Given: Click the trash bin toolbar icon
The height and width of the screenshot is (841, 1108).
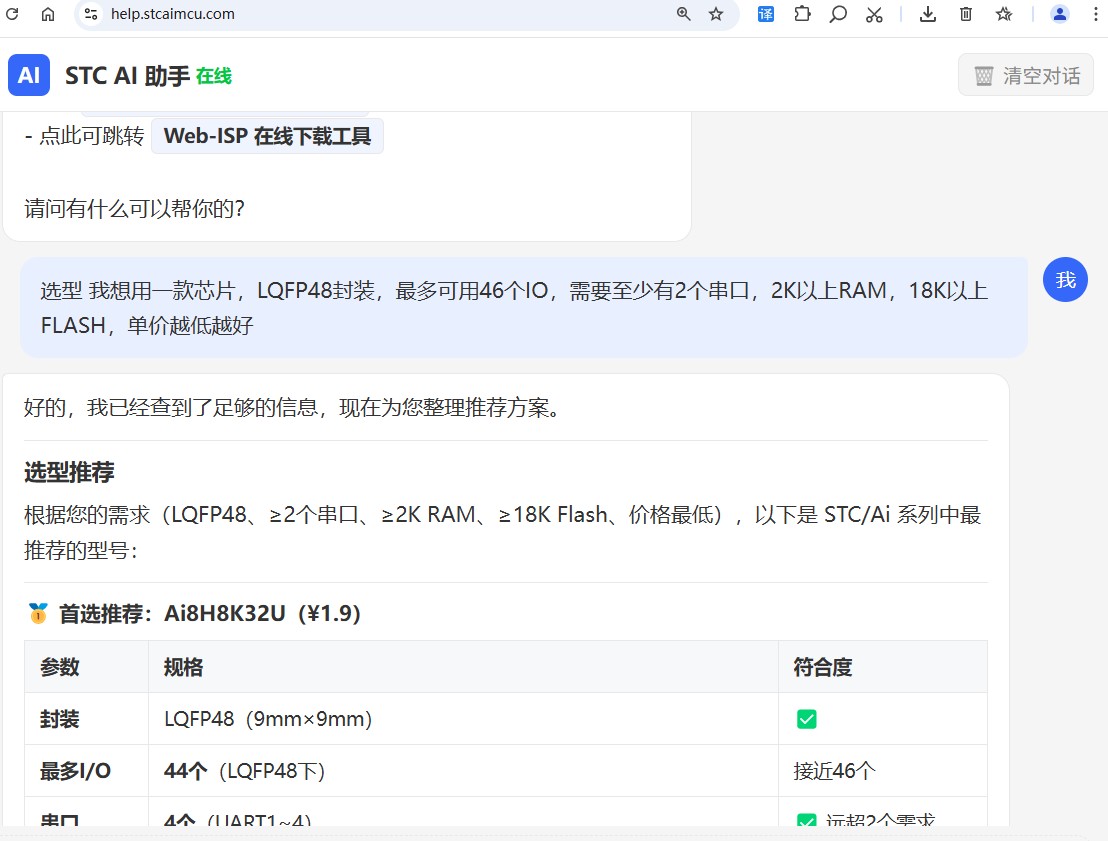Looking at the screenshot, I should coord(965,14).
